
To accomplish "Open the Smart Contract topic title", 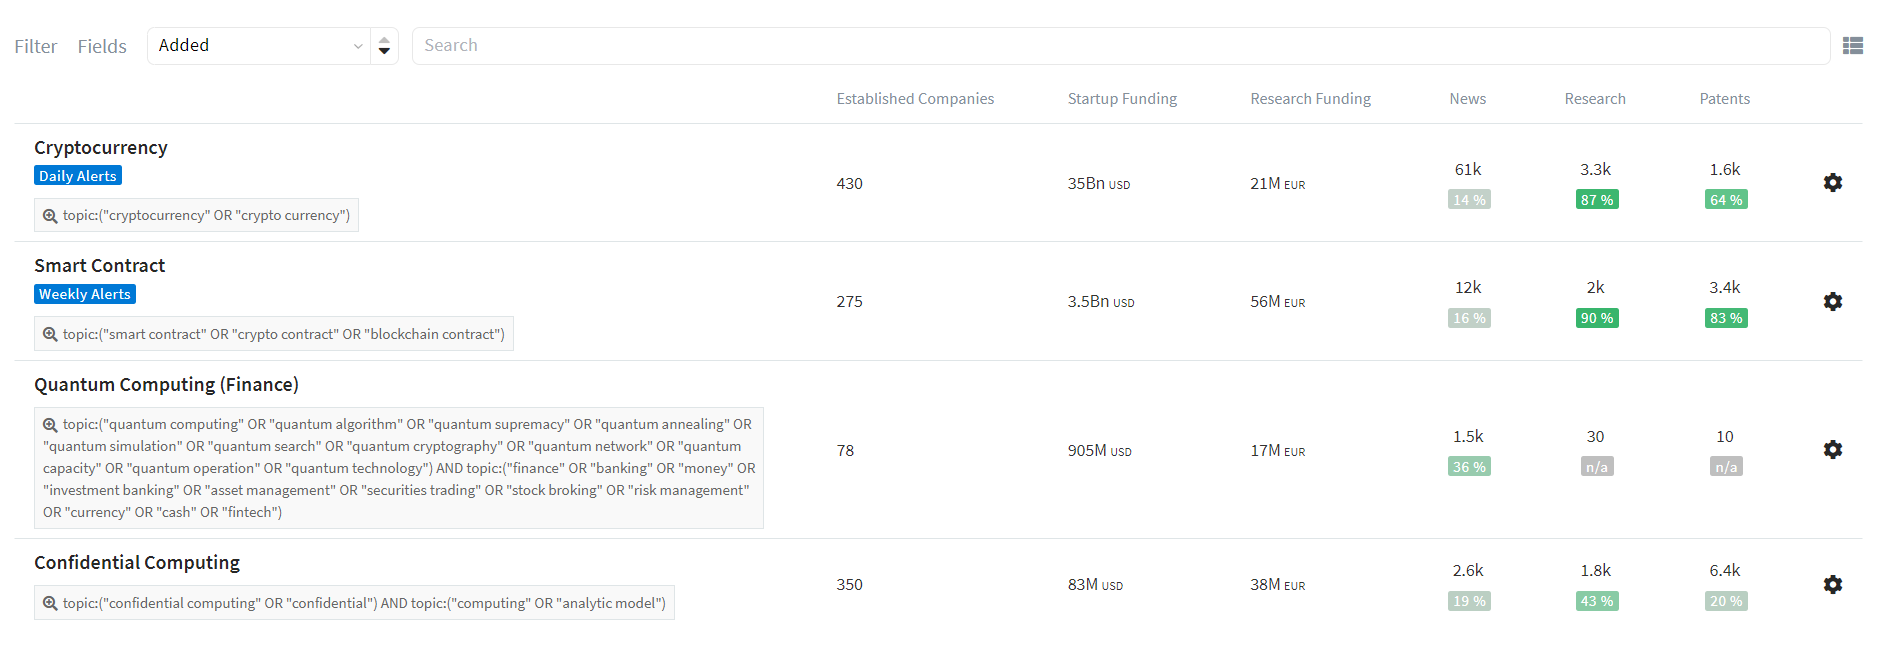I will pyautogui.click(x=99, y=266).
